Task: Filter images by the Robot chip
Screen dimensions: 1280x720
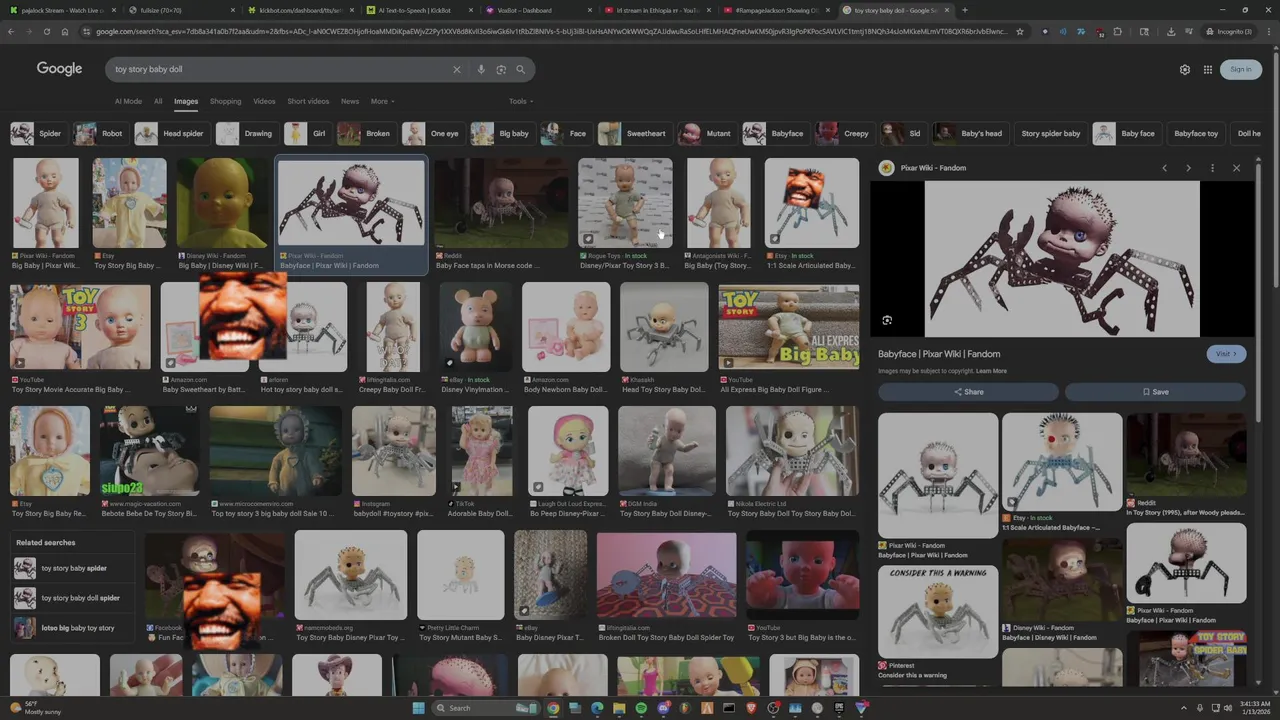Action: 100,133
